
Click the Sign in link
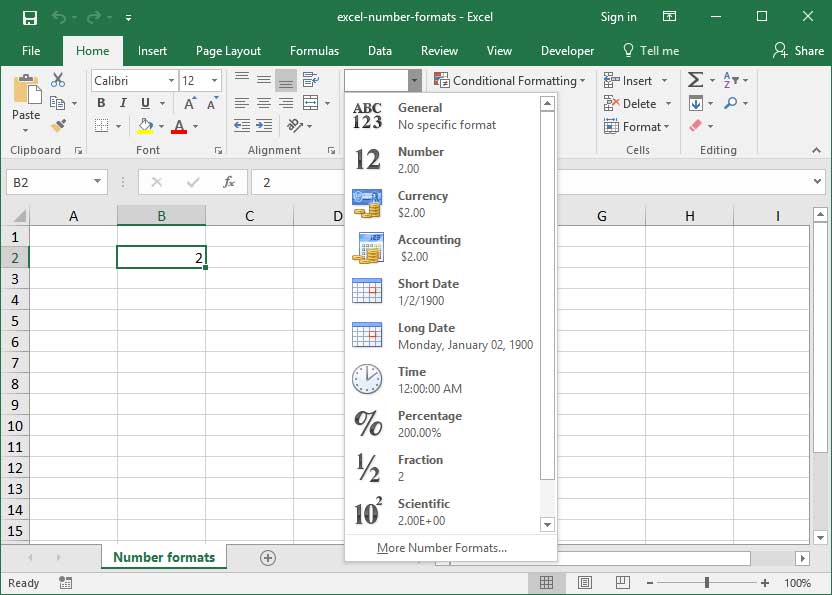point(618,17)
